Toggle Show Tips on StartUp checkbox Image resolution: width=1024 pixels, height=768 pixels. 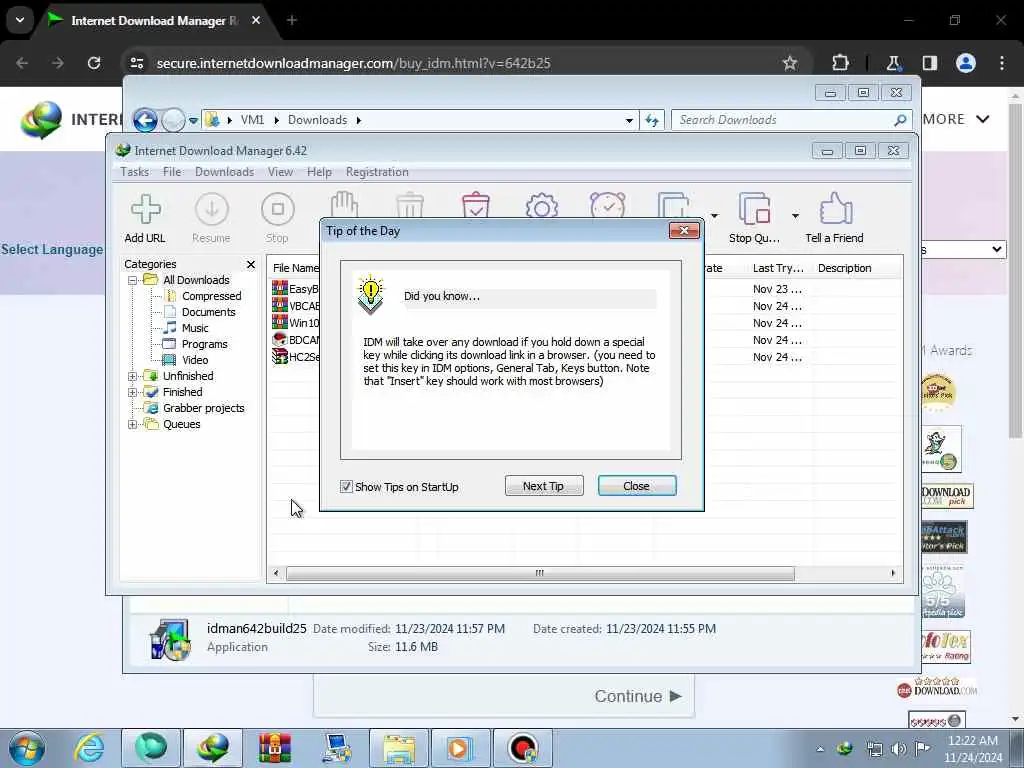[346, 487]
